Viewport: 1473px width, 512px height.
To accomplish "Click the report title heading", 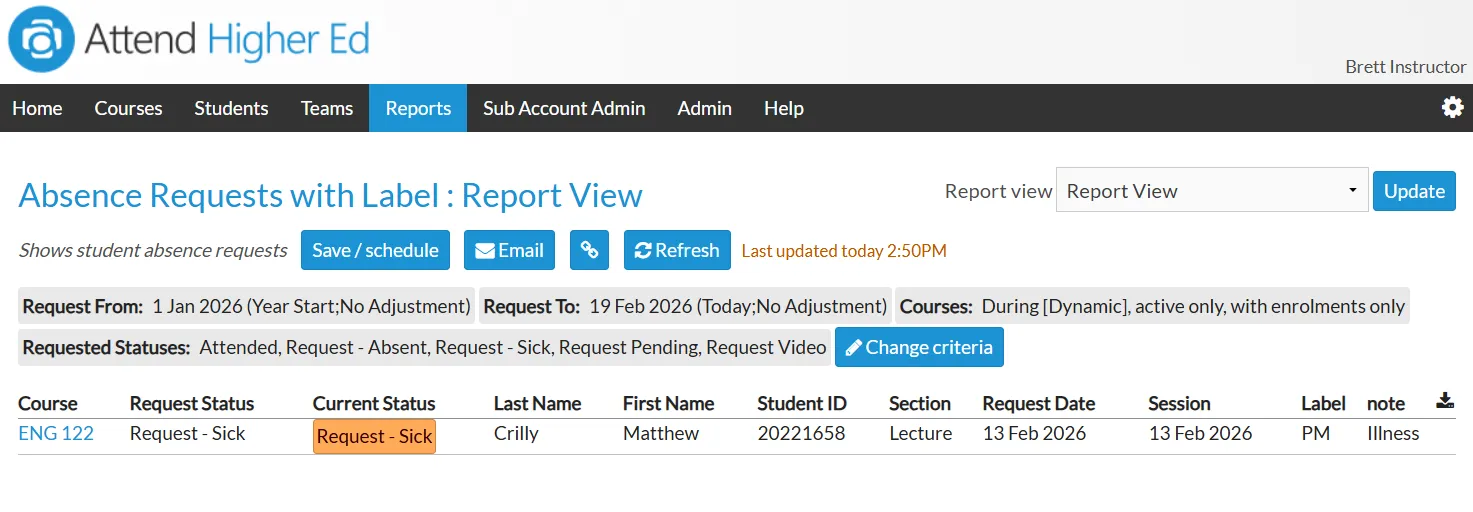I will coord(331,195).
